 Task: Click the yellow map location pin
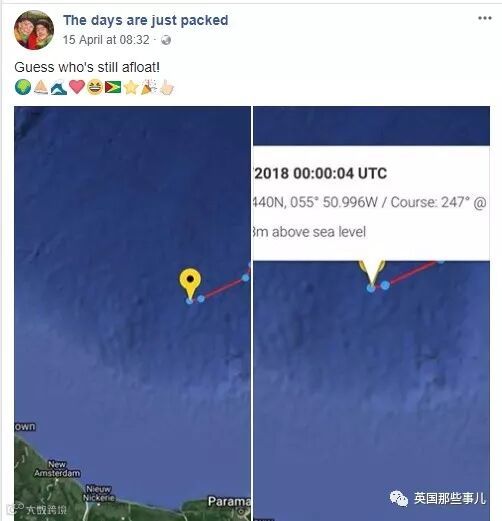(x=190, y=283)
